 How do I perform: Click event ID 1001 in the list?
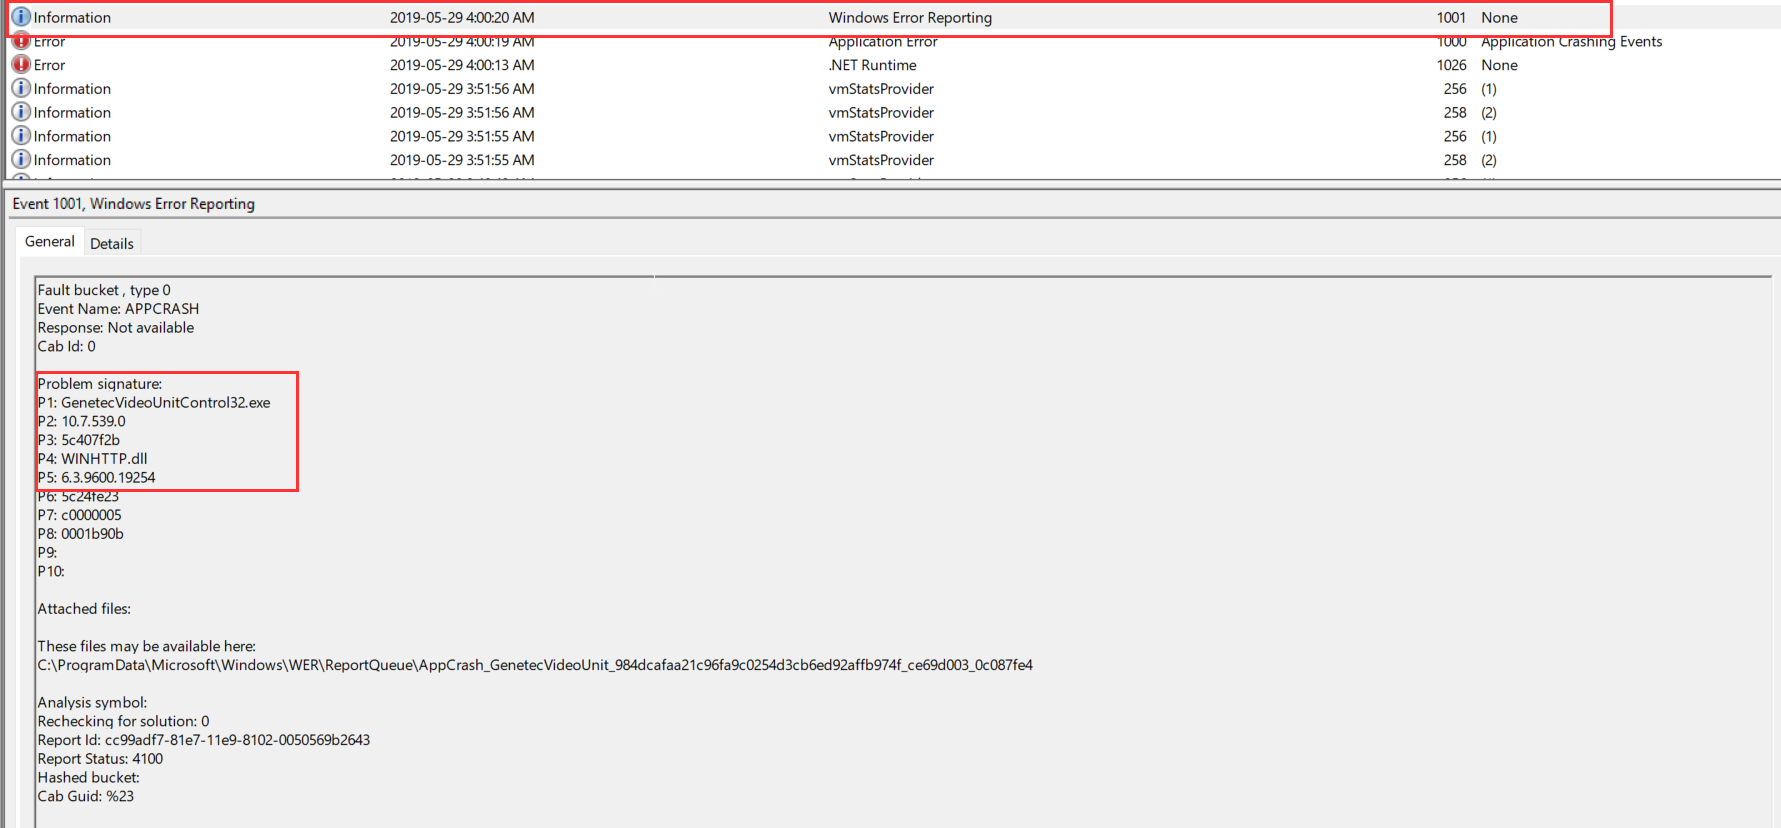(x=1451, y=18)
